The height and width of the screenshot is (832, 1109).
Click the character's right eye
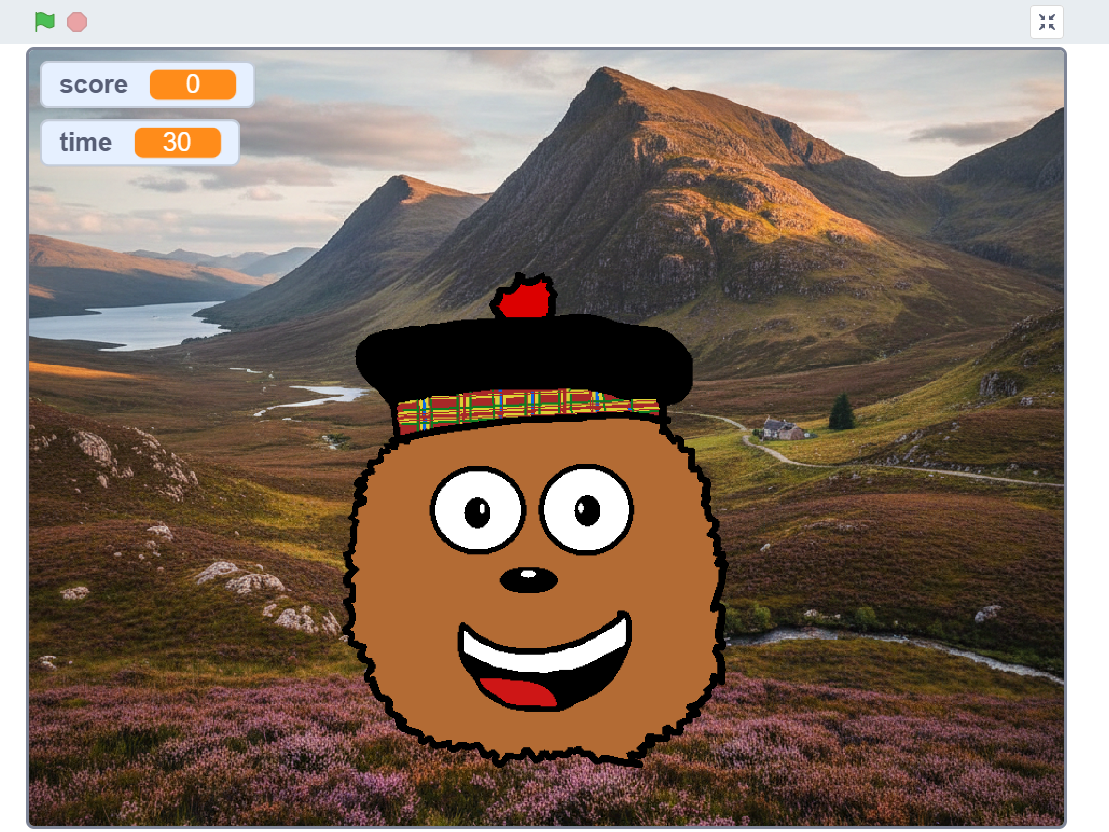pyautogui.click(x=587, y=509)
